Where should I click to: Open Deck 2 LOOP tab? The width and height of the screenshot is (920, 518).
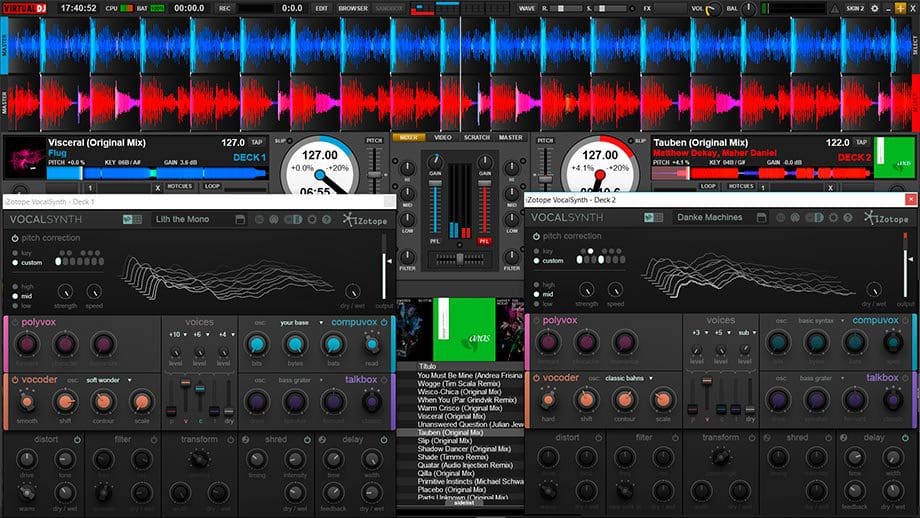point(708,186)
